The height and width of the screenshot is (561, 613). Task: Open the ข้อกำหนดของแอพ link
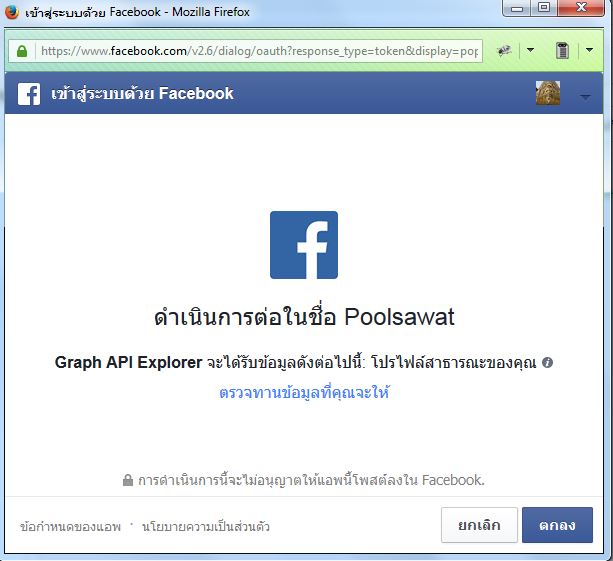point(71,527)
